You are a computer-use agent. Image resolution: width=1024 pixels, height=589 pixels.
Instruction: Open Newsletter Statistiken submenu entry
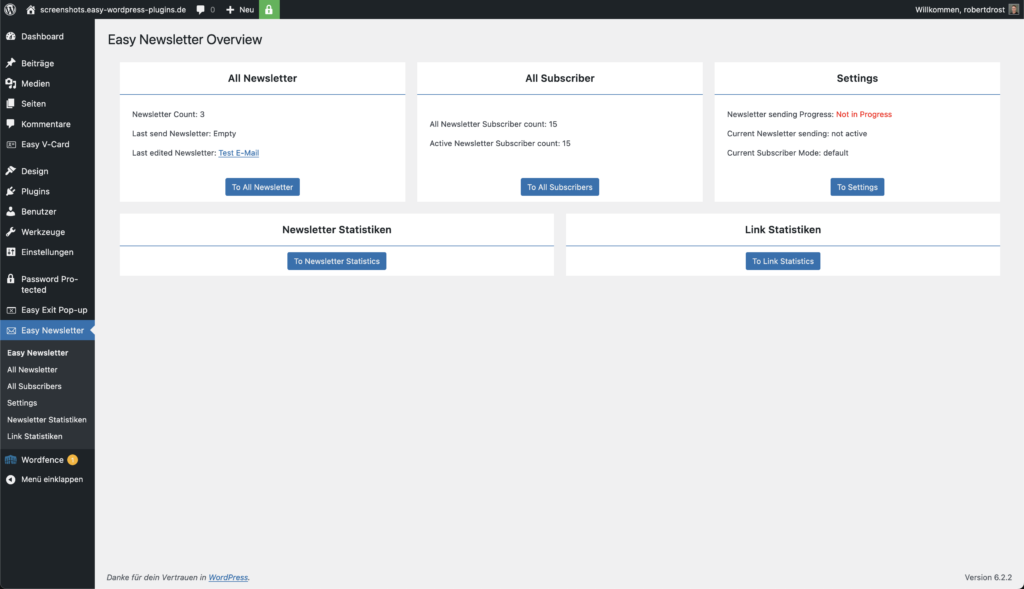click(x=46, y=420)
